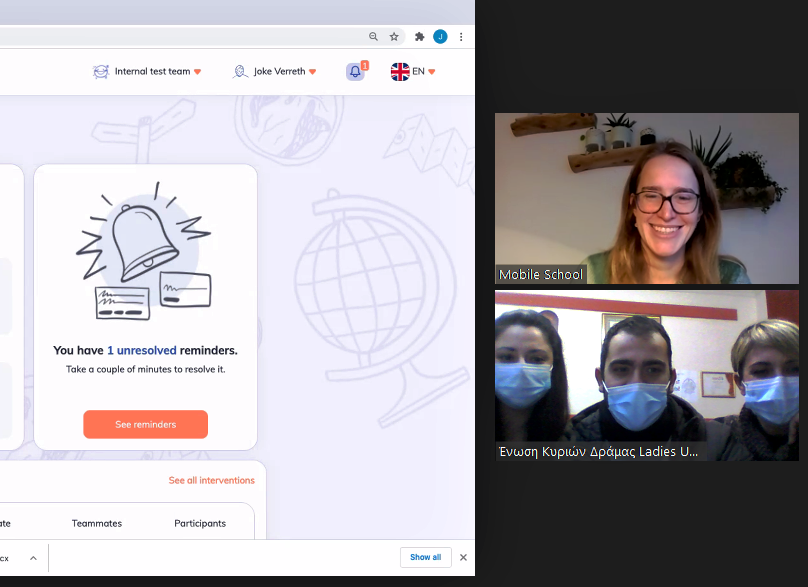Click the Ένωση Κυριών Δράμας name label
Viewport: 808px width, 587px height.
coord(598,452)
